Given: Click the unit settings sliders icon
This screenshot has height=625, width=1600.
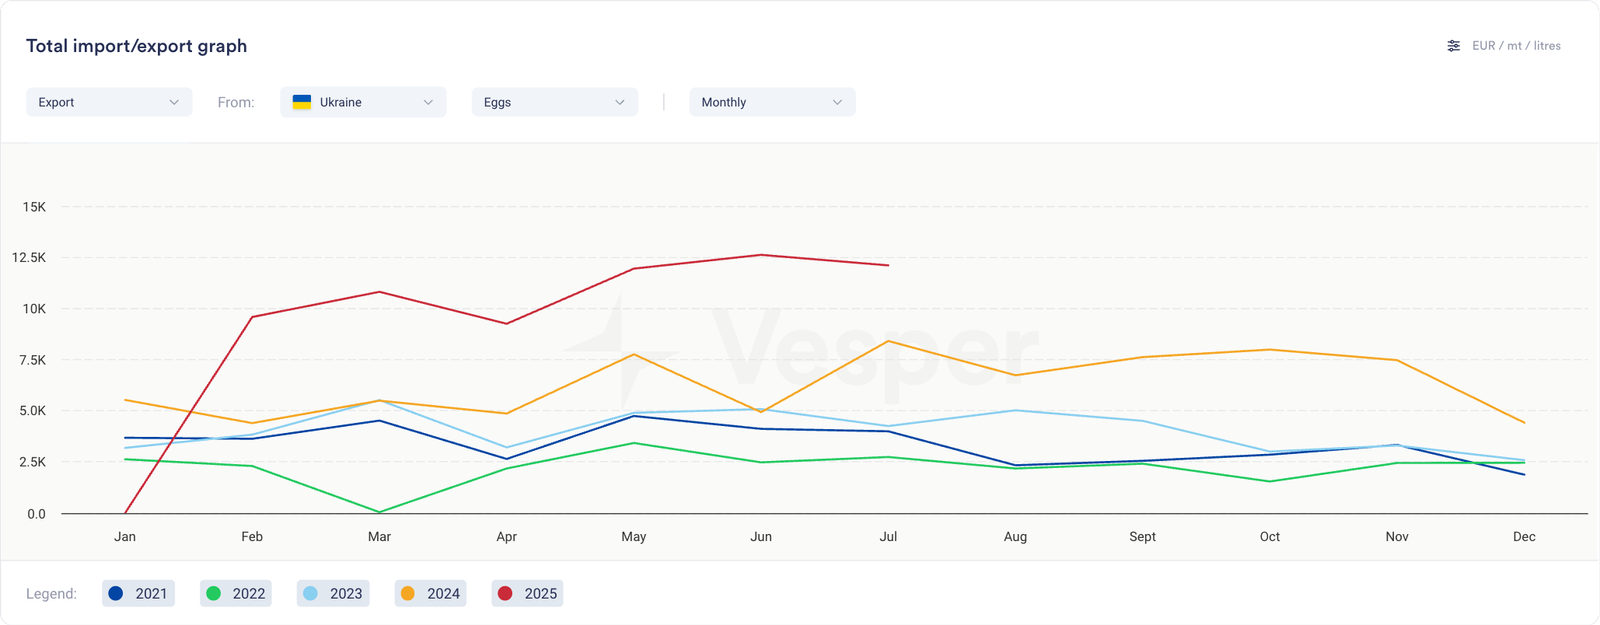Looking at the screenshot, I should (1453, 46).
